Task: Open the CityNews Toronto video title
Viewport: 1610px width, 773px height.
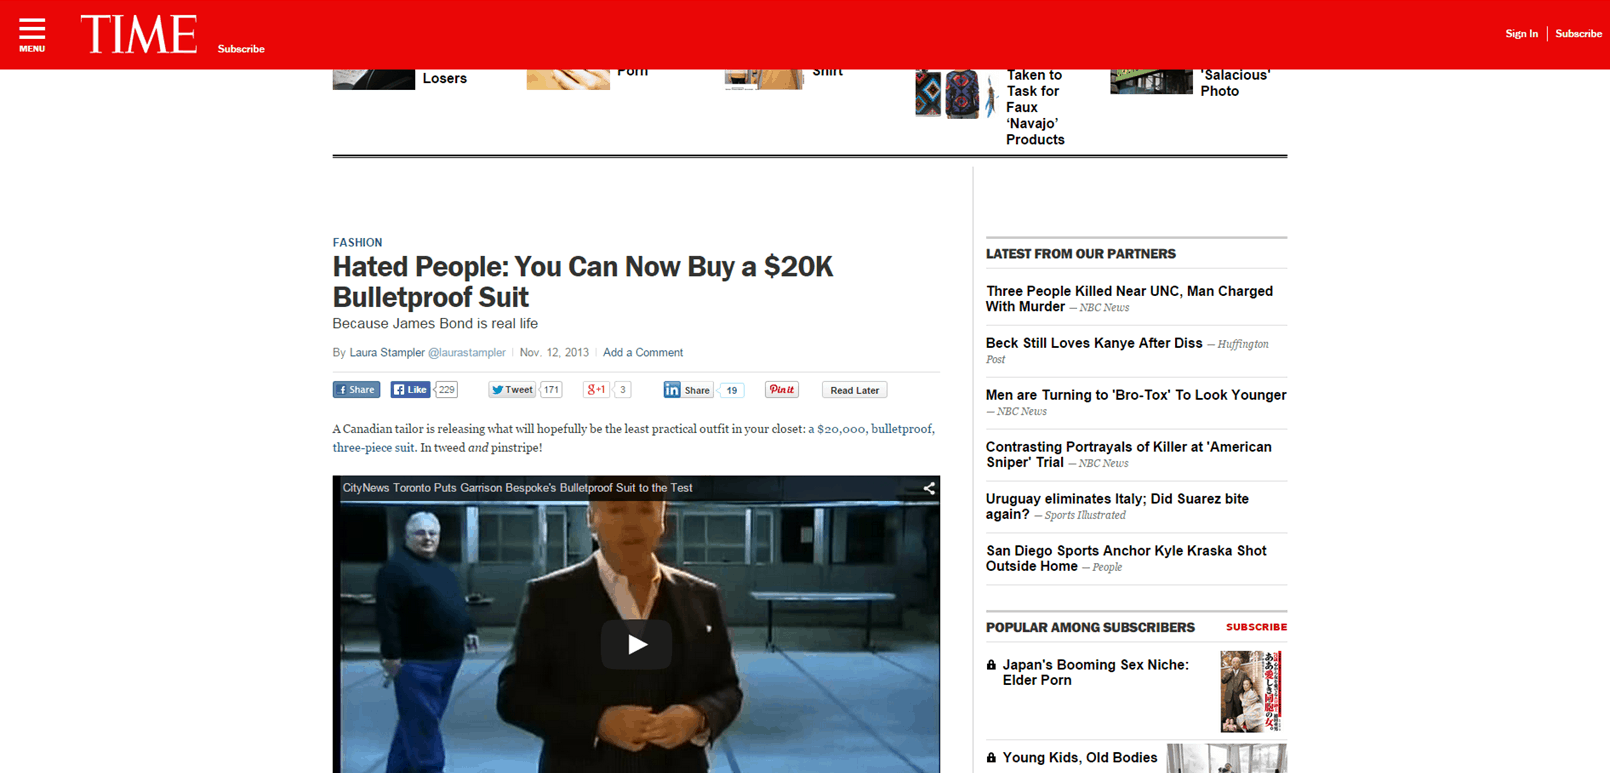Action: click(517, 488)
